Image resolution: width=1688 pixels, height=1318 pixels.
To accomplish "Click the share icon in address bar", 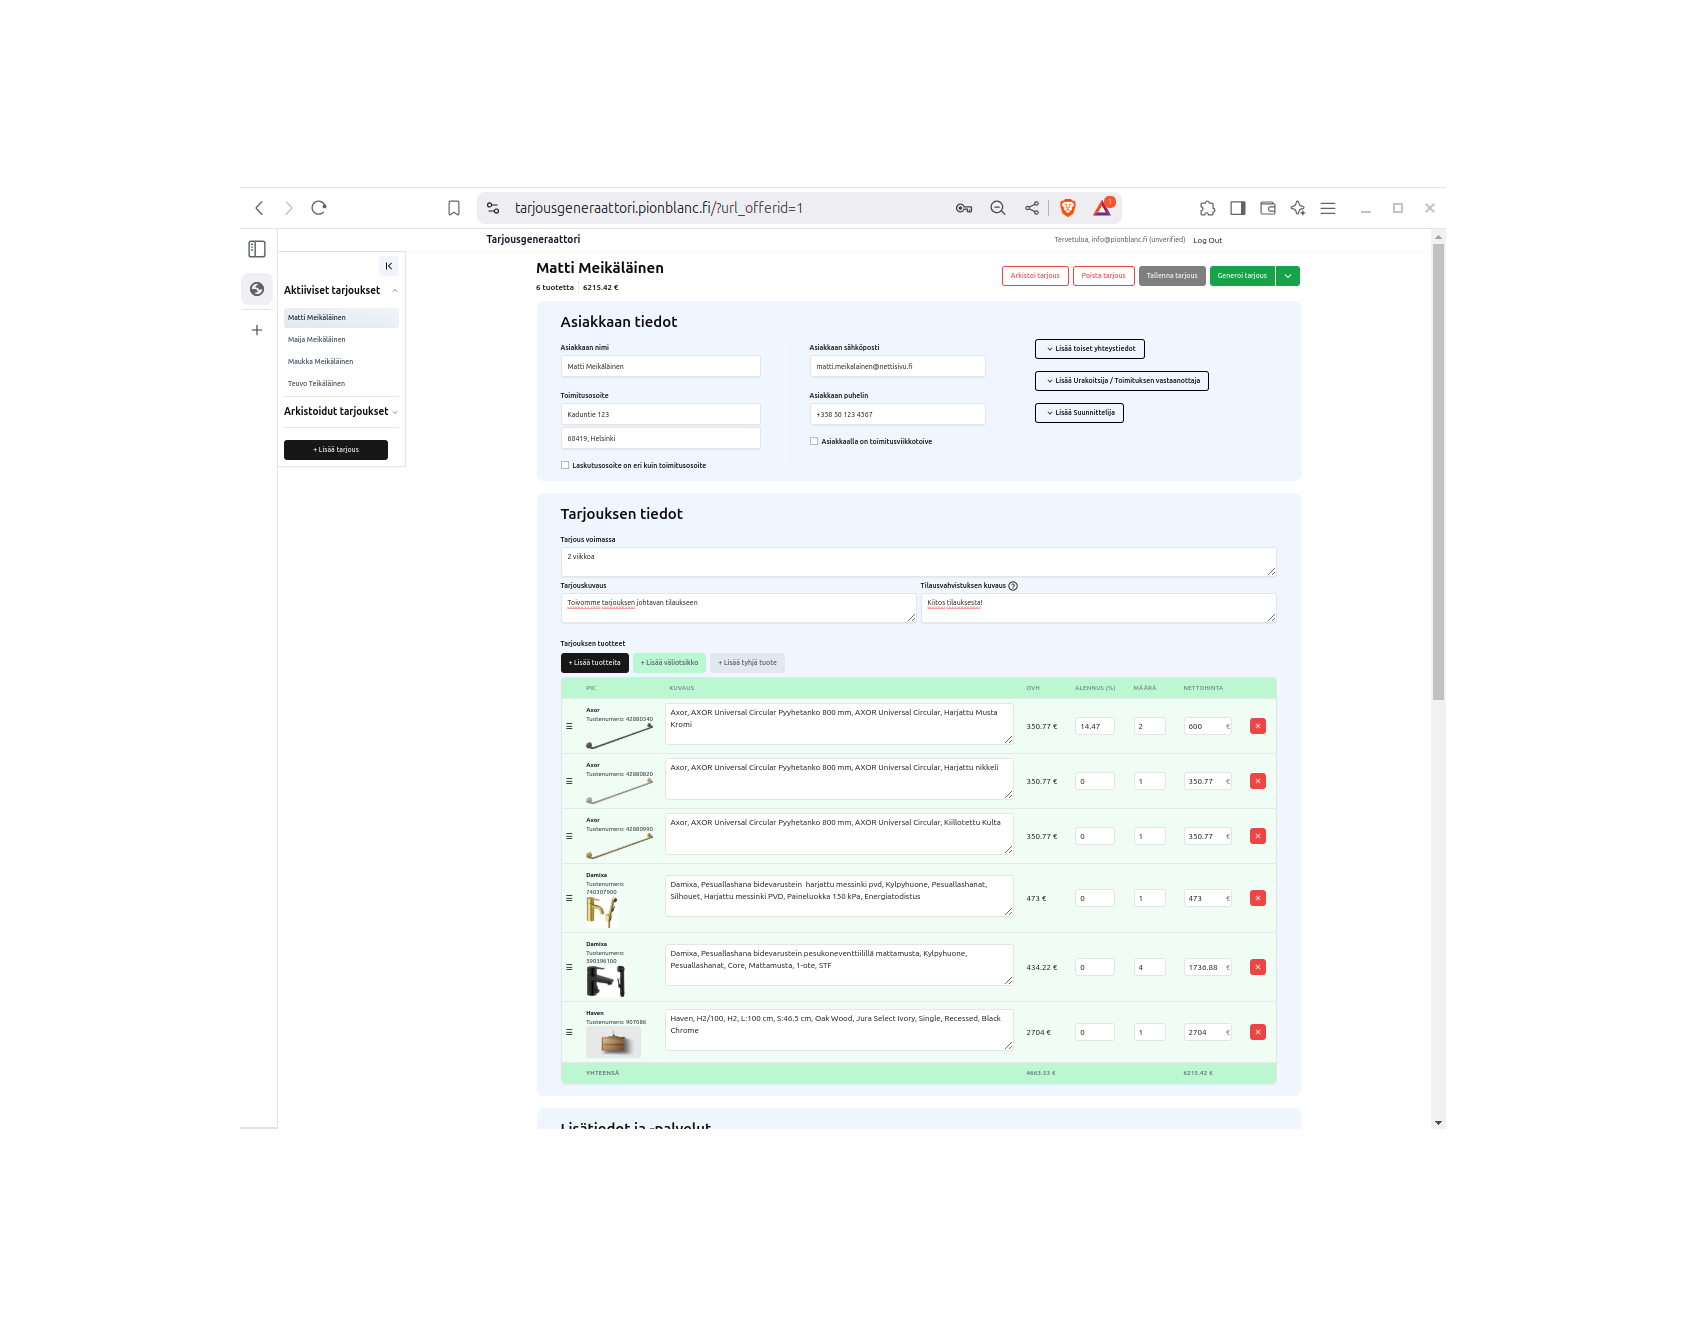I will tap(1031, 208).
